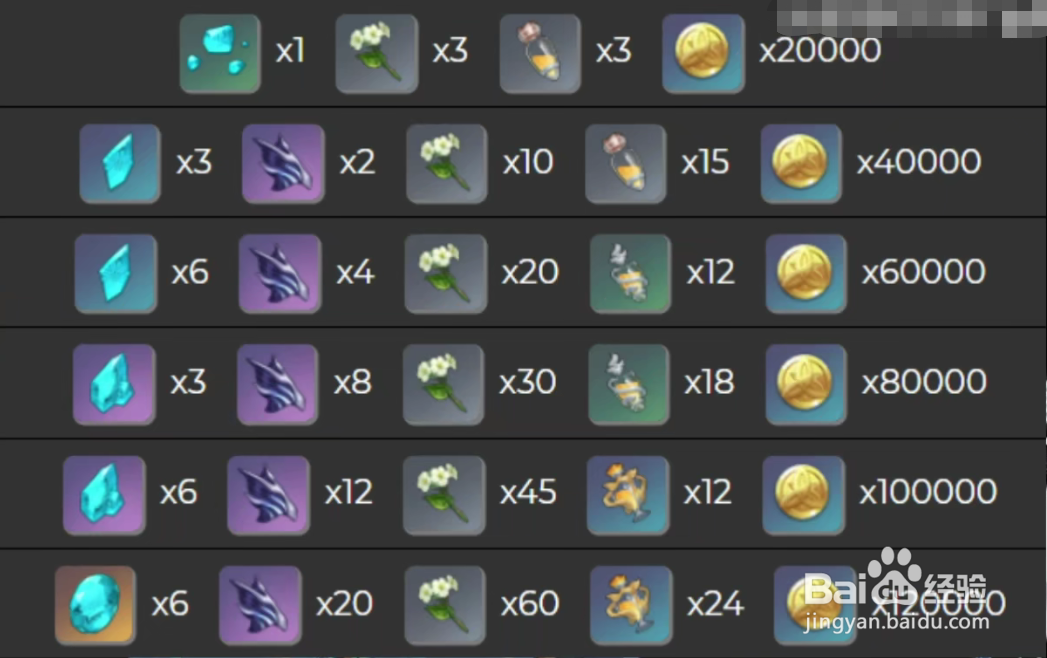Screen dimensions: 1047x658
Task: Click the purple claw icon labeled x8
Action: [x=278, y=385]
